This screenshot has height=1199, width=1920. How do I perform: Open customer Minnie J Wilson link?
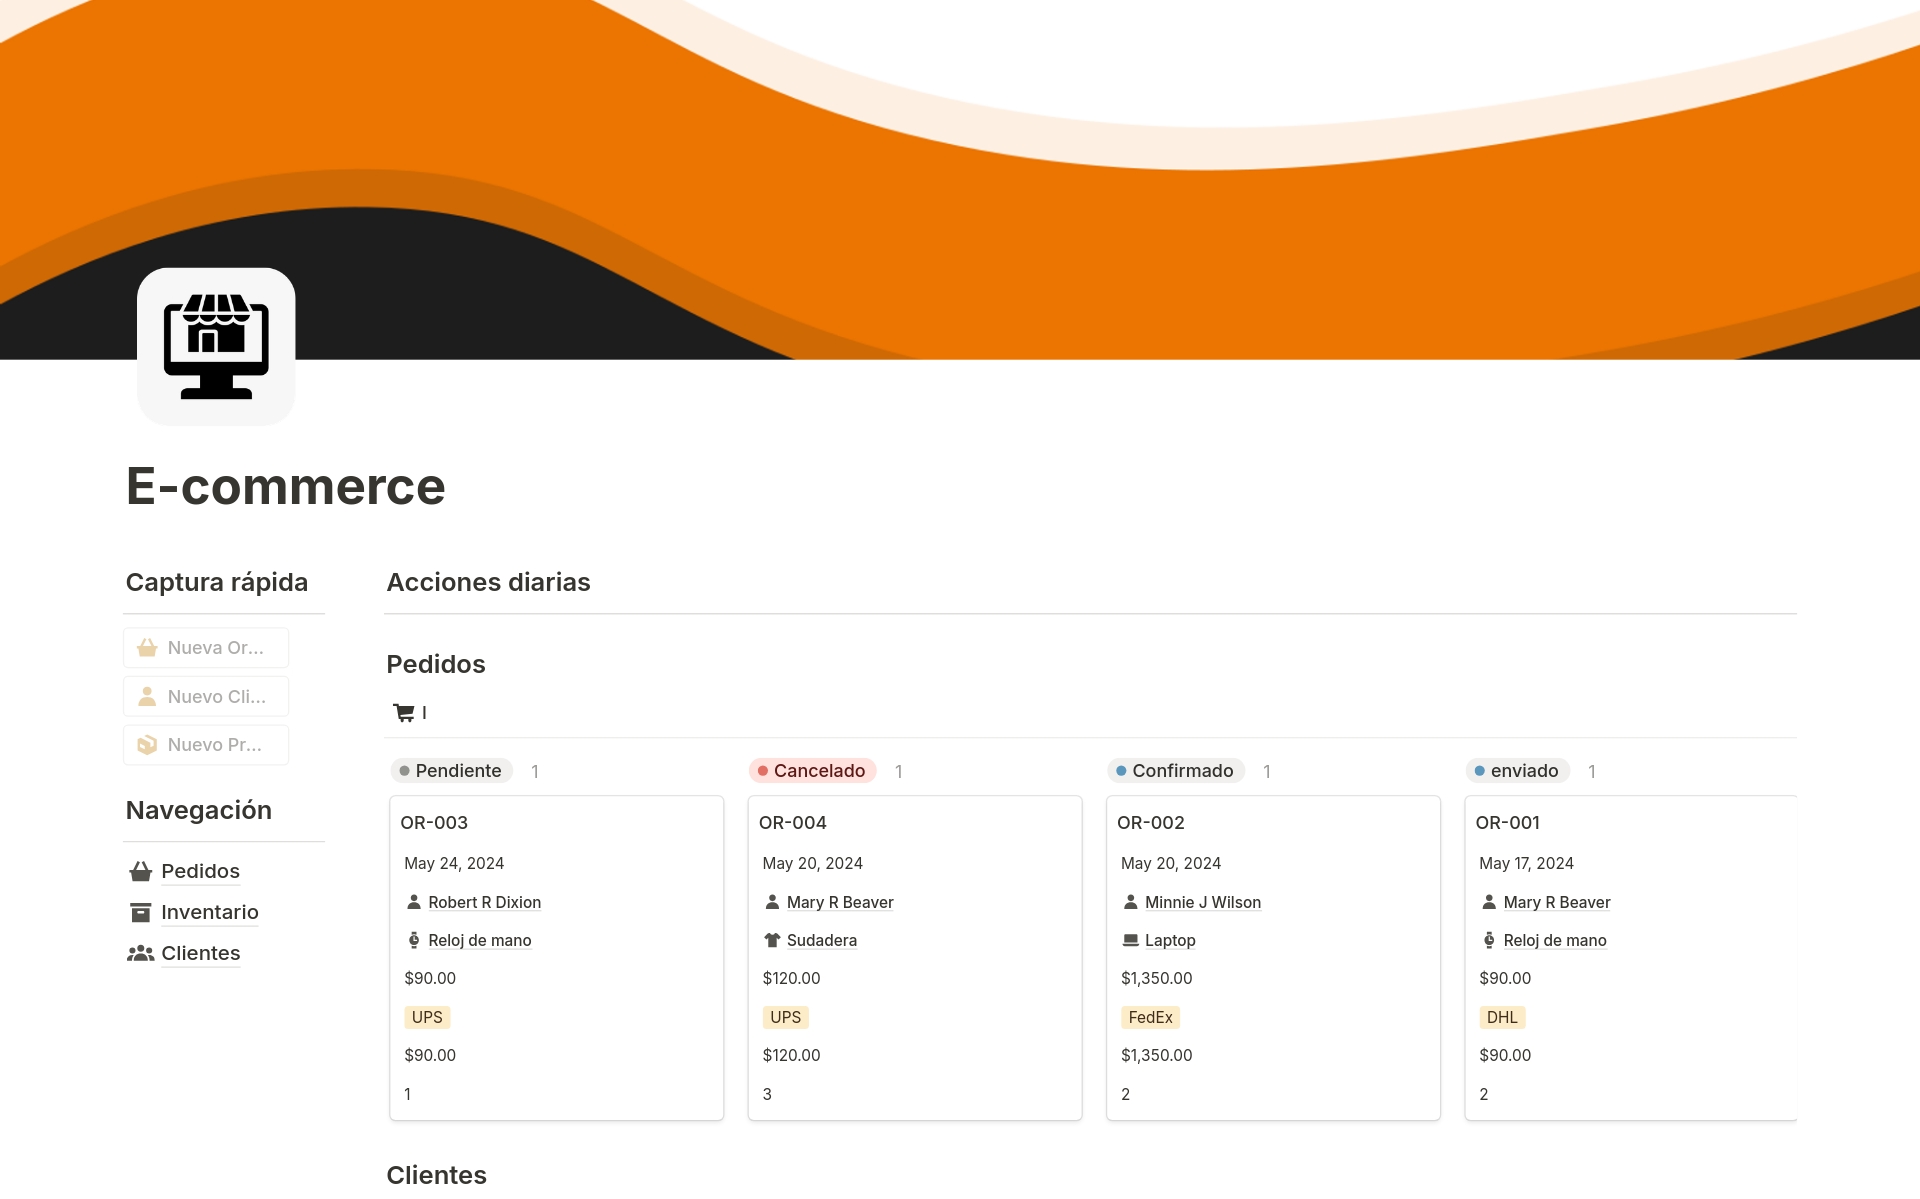coord(1202,902)
